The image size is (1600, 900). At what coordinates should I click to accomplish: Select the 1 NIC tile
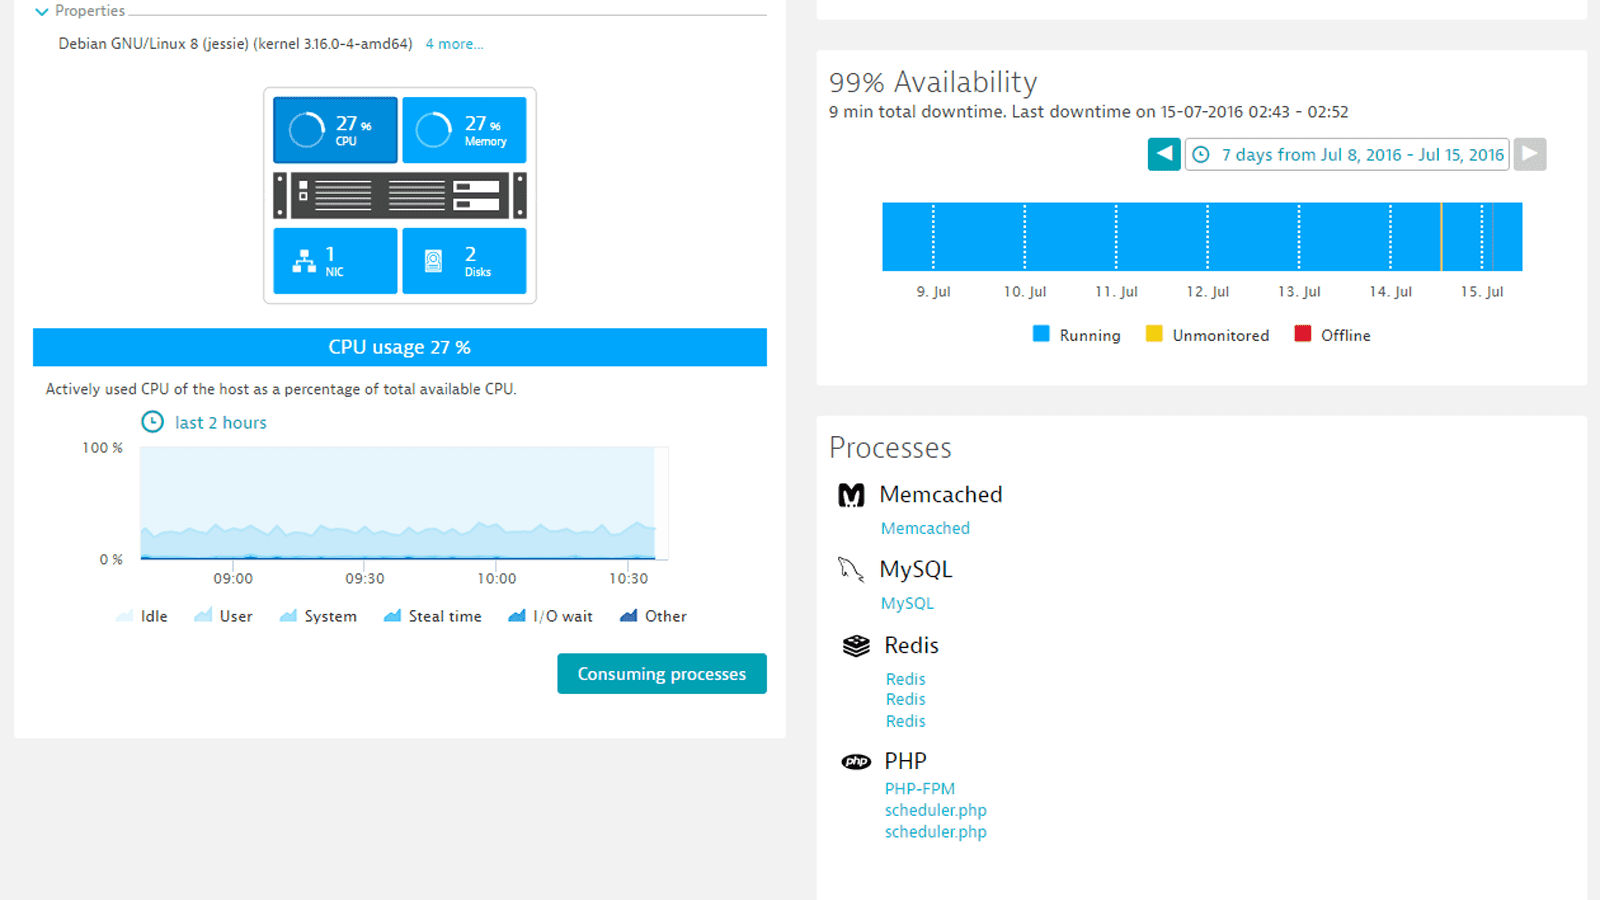click(335, 261)
